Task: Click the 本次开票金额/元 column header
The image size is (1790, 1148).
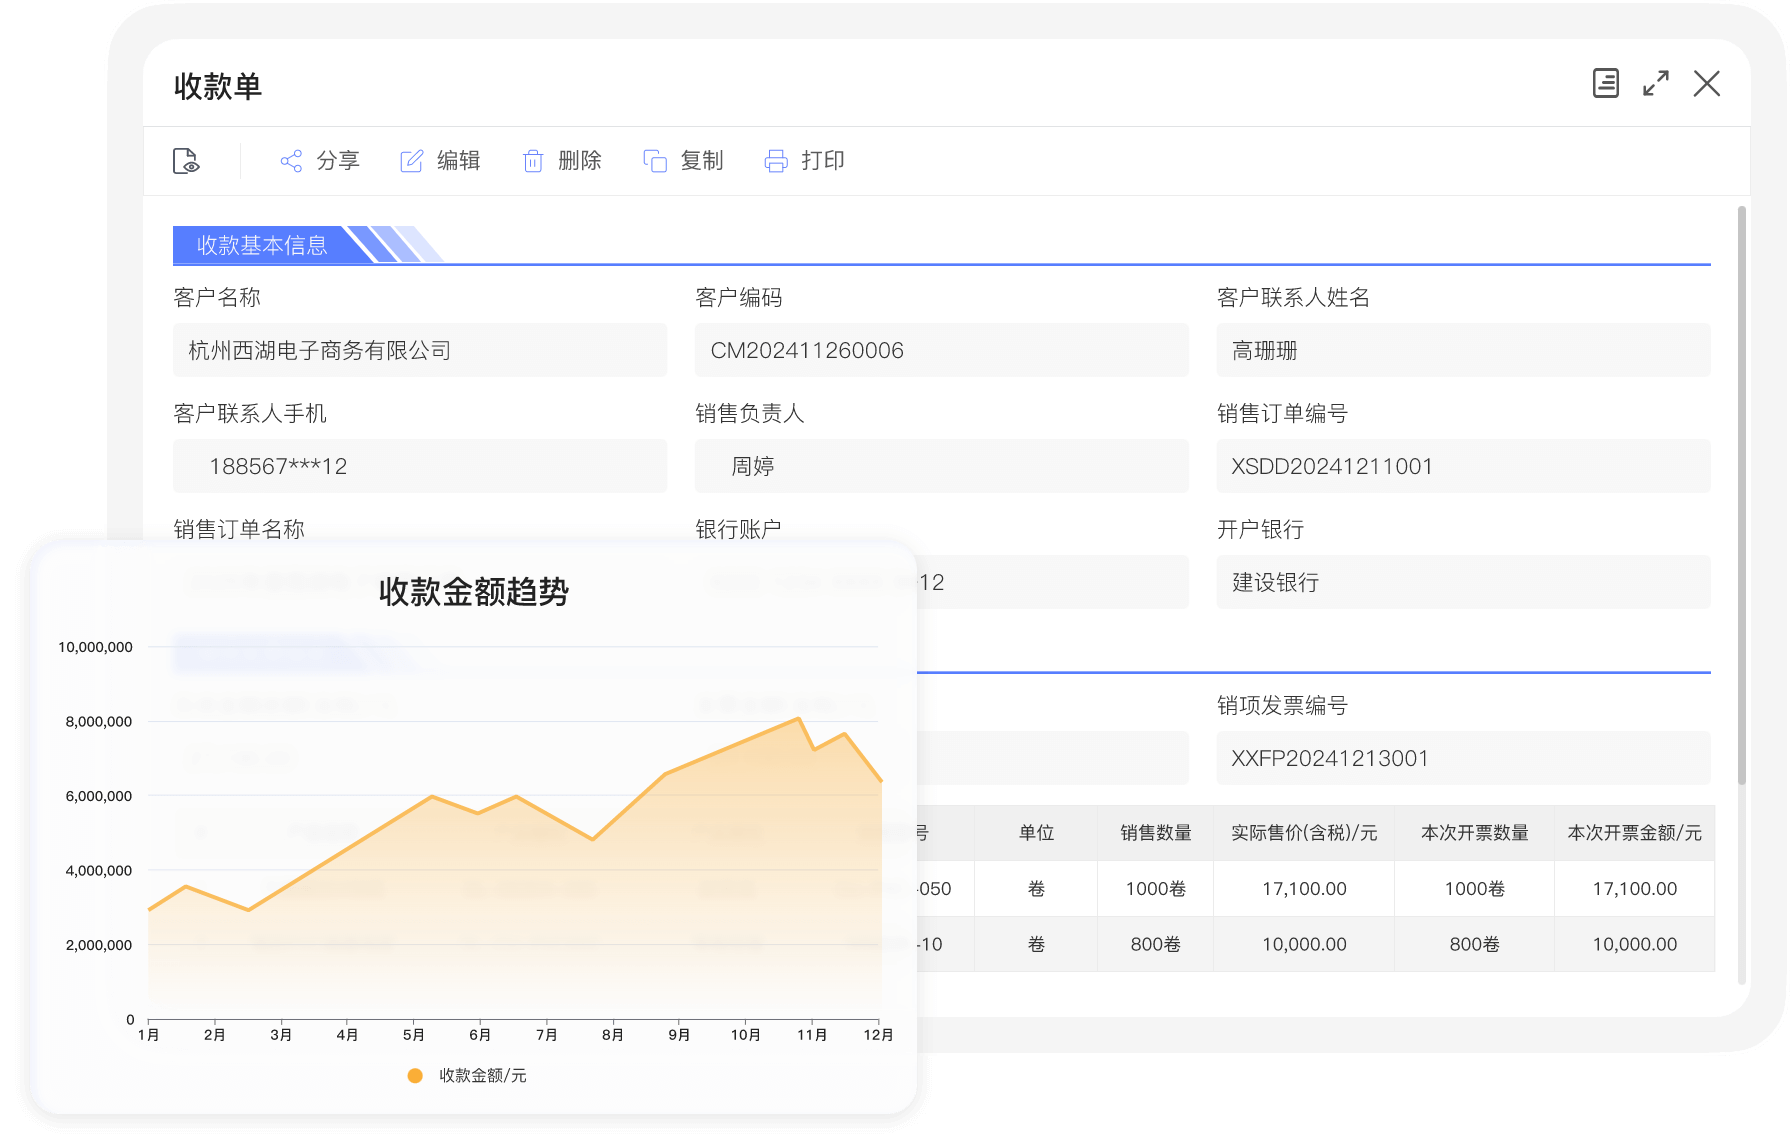Action: tap(1635, 833)
